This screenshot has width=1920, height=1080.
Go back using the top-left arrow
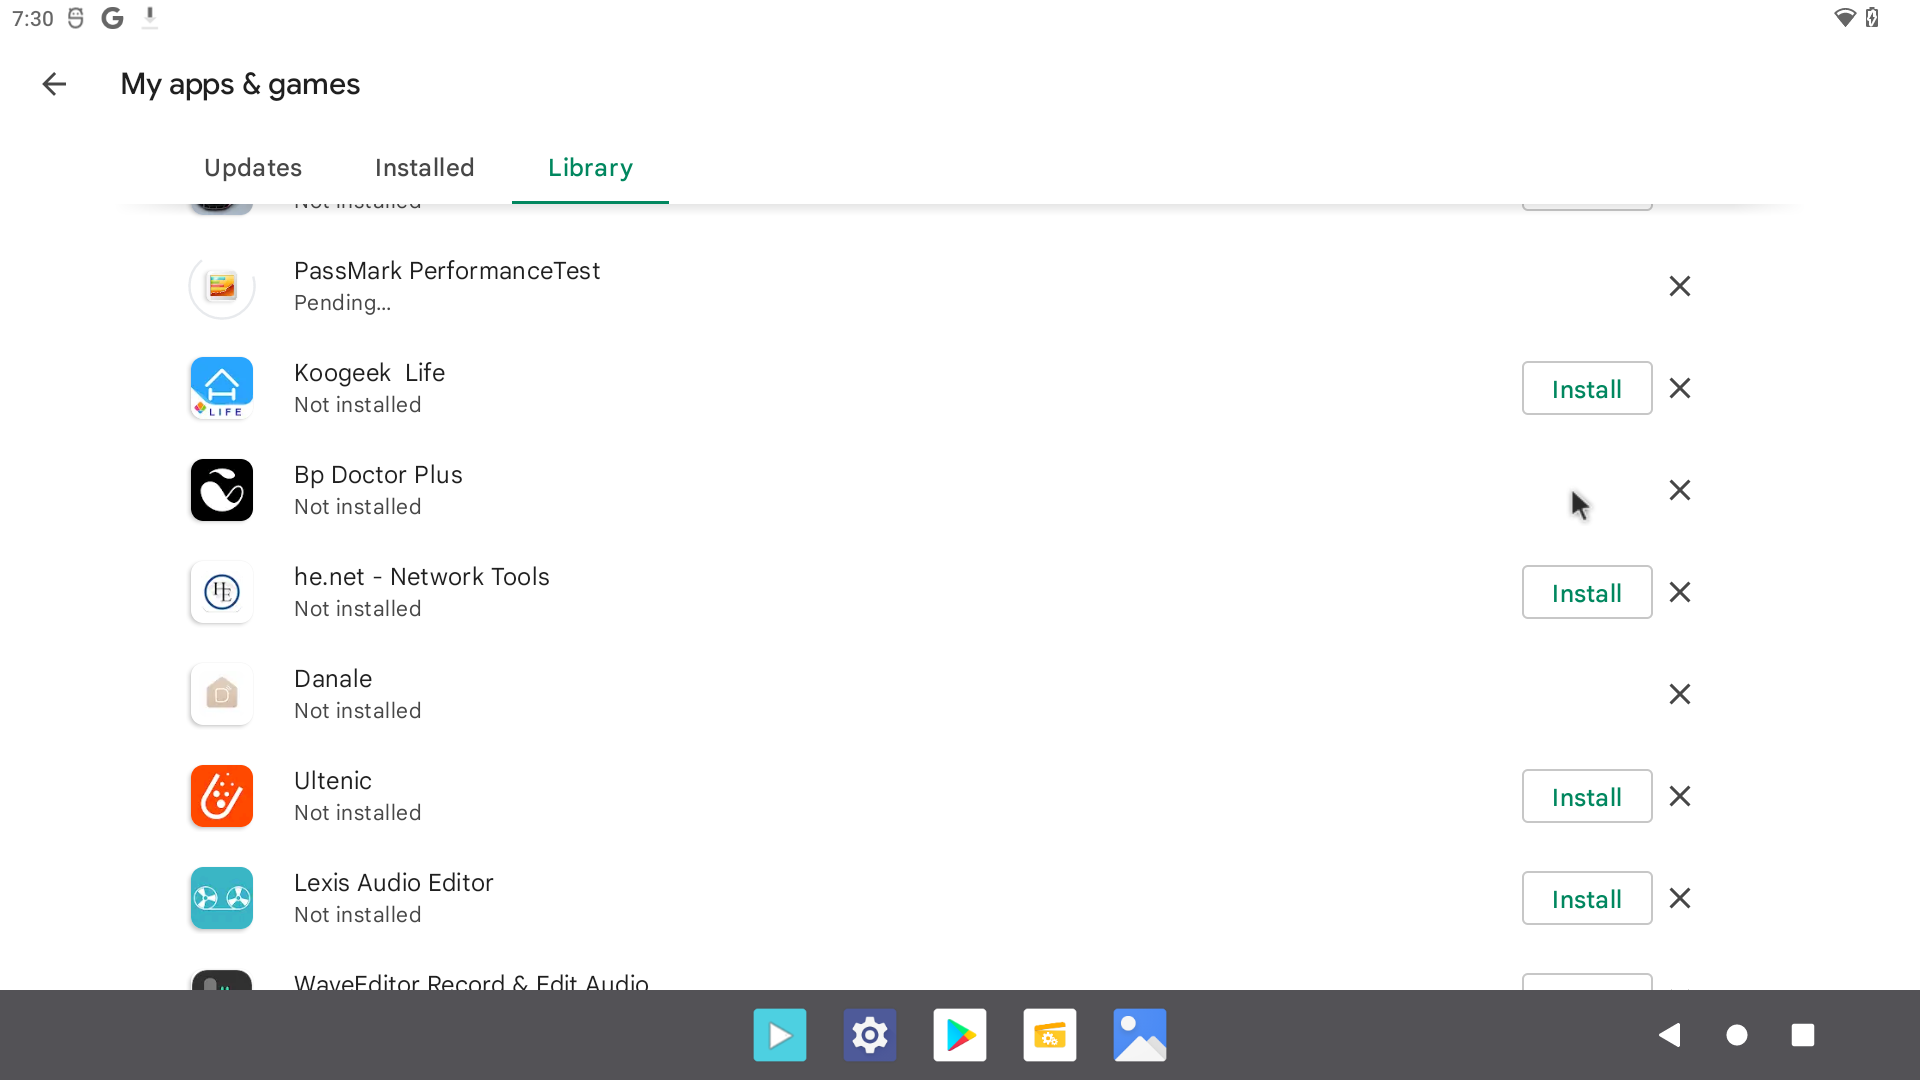coord(54,84)
